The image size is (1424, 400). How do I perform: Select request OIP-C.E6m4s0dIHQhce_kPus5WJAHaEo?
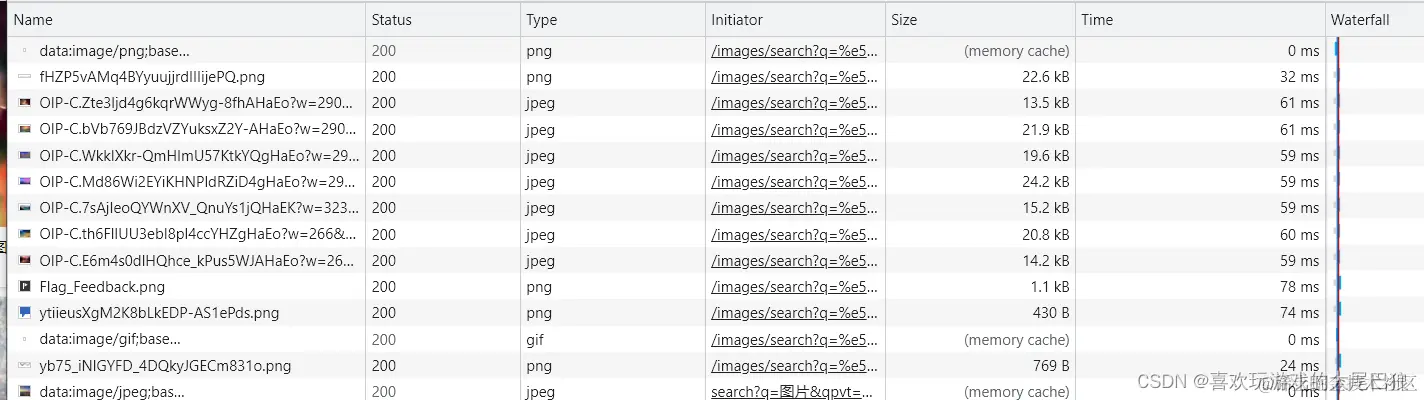coord(198,261)
